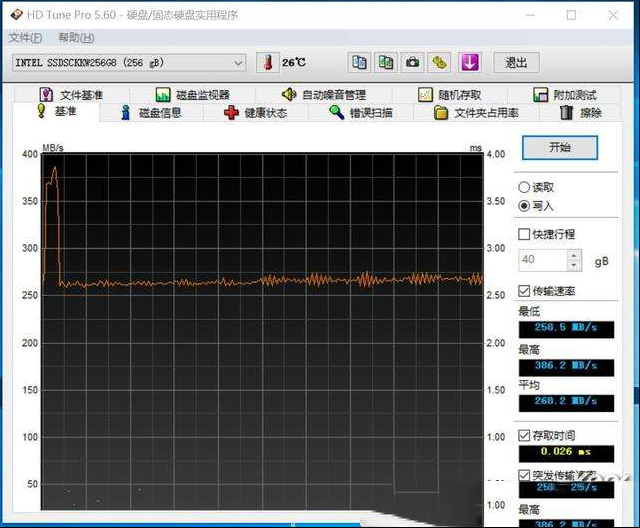Click the thermometer temperature icon
640x528 pixels.
[268, 63]
